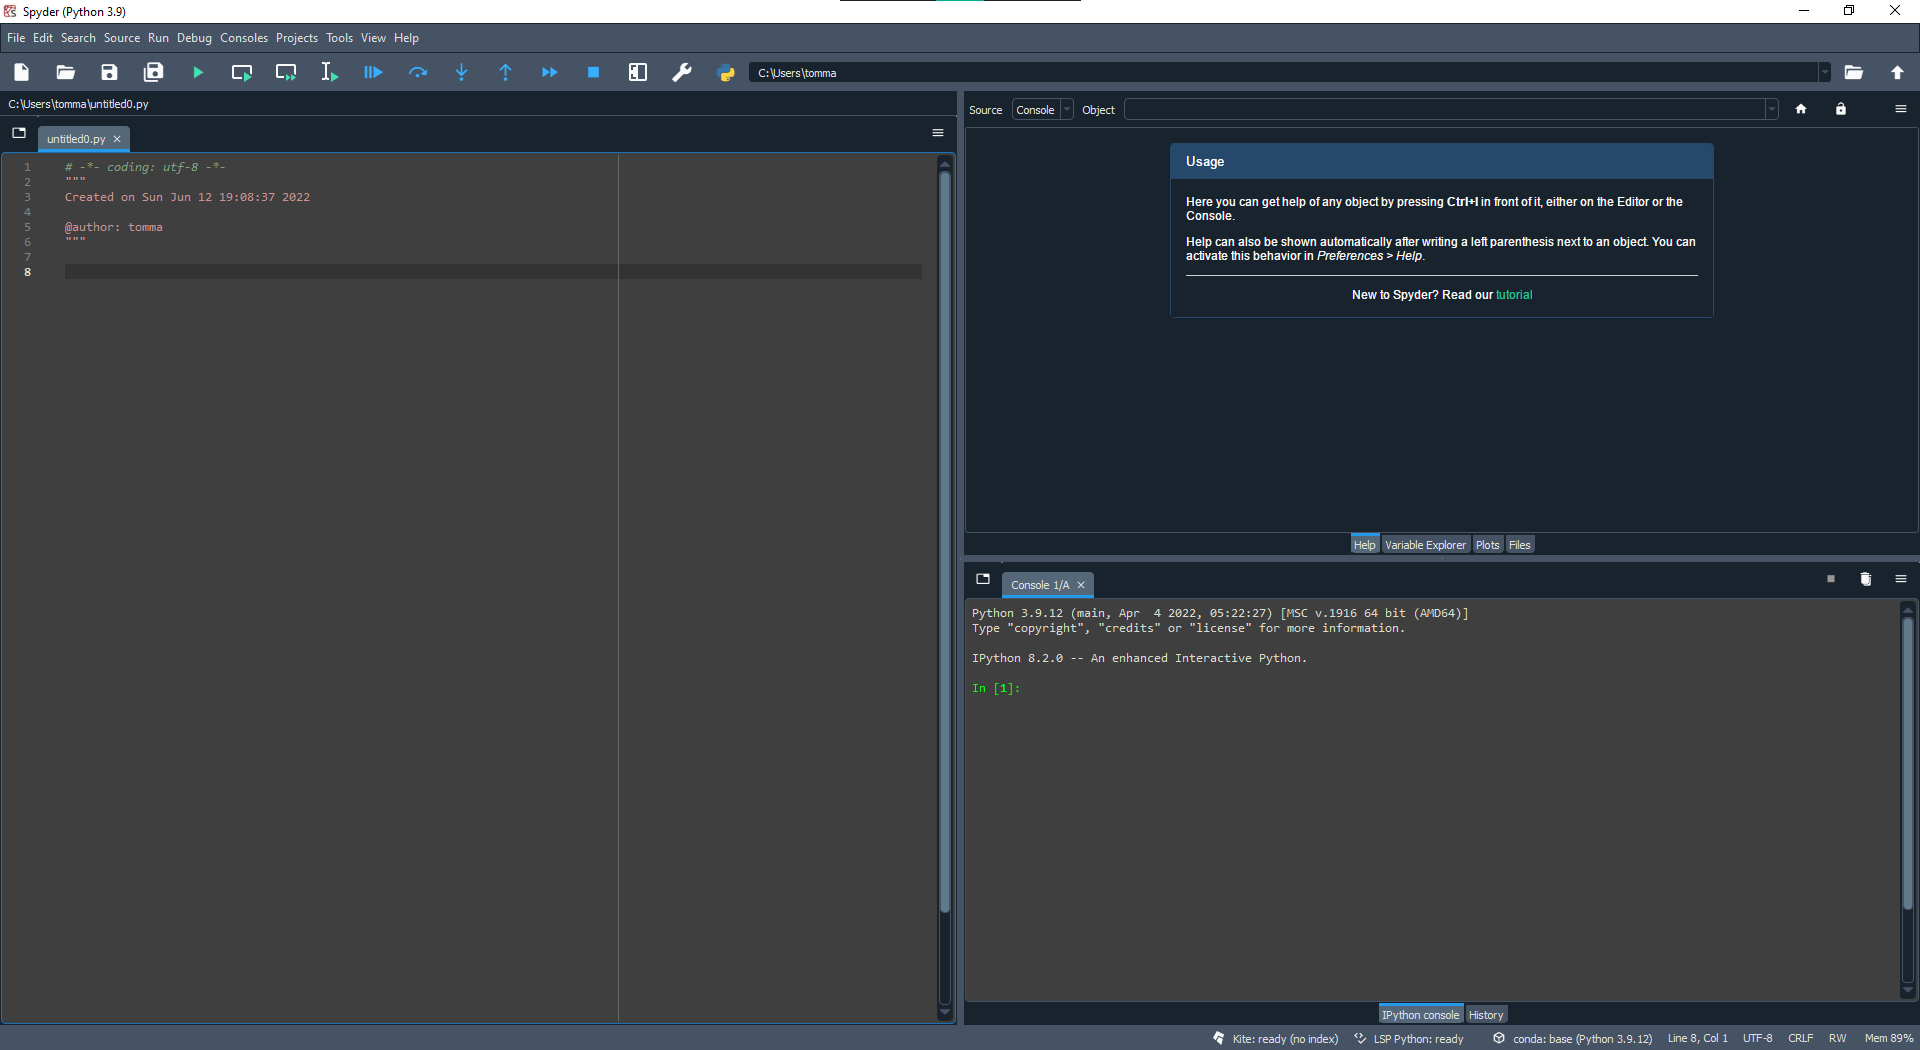This screenshot has height=1050, width=1920.
Task: Browse tabs in the console pane
Action: click(x=983, y=579)
